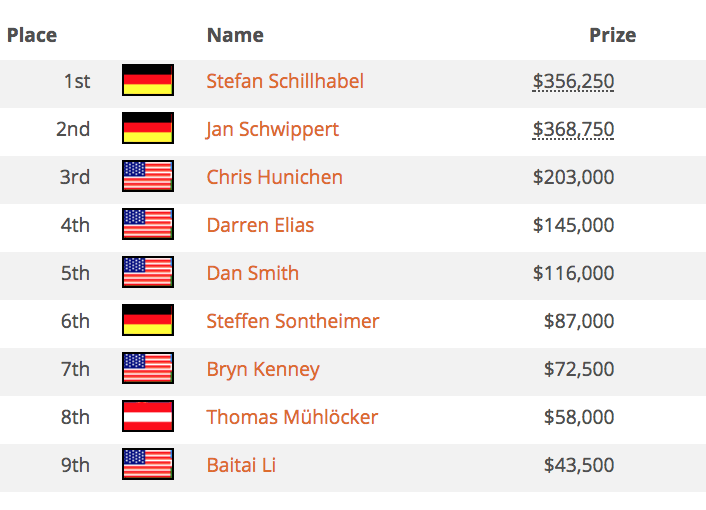Open the Steffen Sontheimer link
Screen dimensions: 706x510
[293, 321]
